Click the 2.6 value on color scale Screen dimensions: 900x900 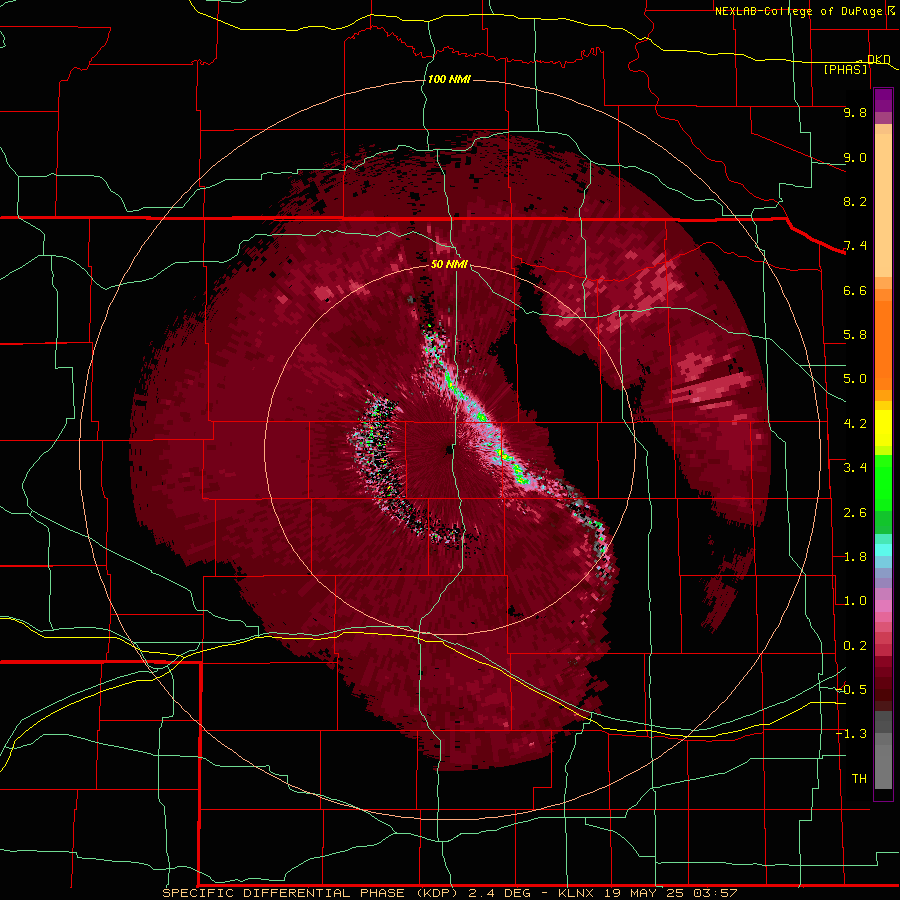pos(855,513)
